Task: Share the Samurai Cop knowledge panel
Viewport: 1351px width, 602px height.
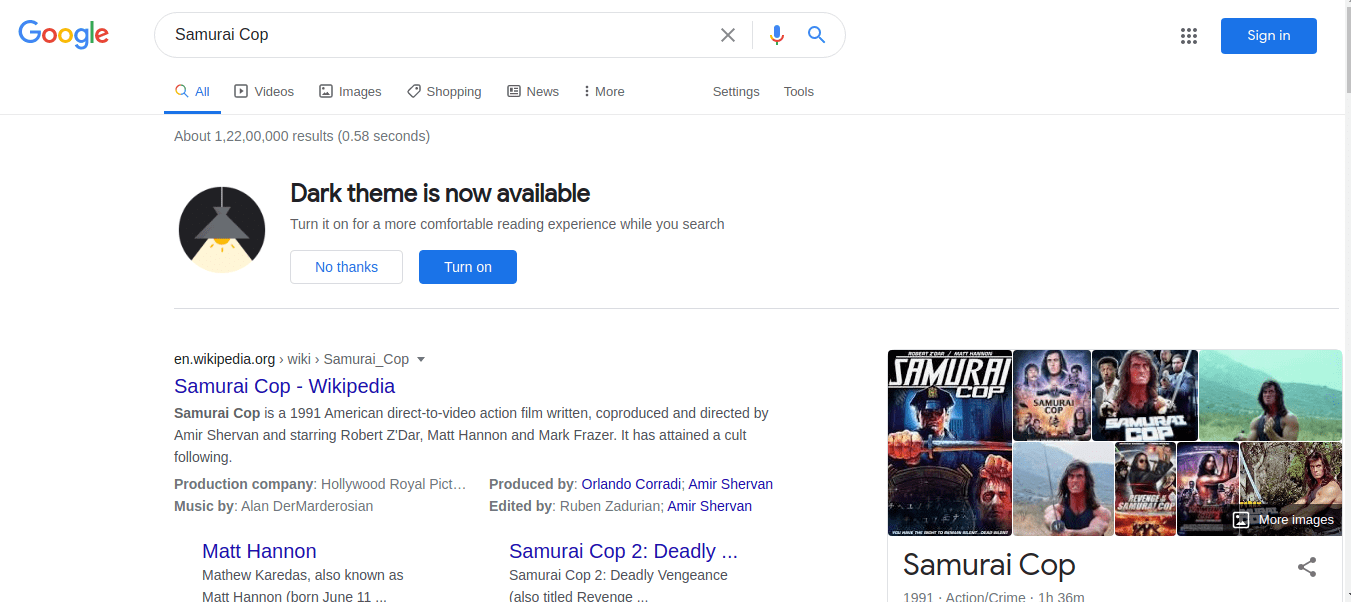Action: point(1306,567)
